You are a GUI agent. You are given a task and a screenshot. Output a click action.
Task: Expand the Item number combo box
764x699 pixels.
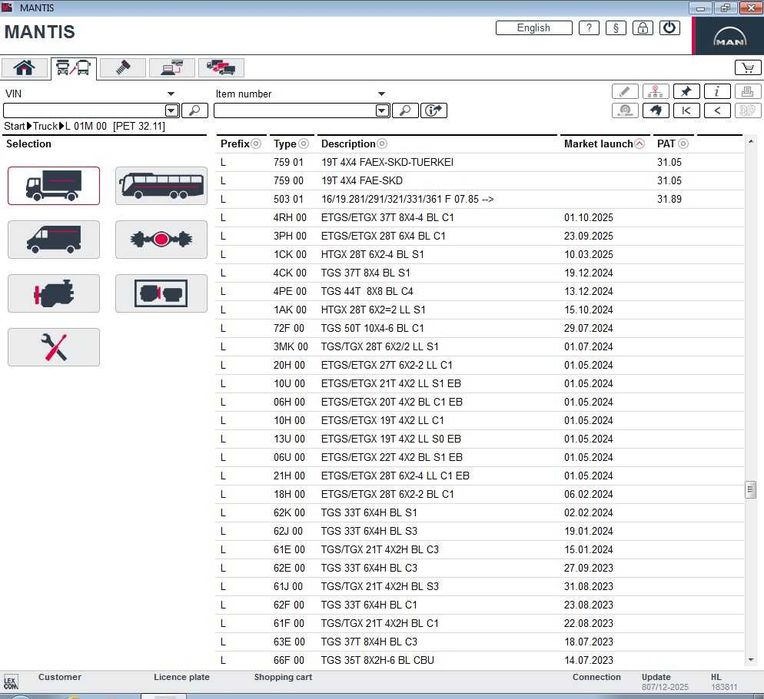coord(382,111)
